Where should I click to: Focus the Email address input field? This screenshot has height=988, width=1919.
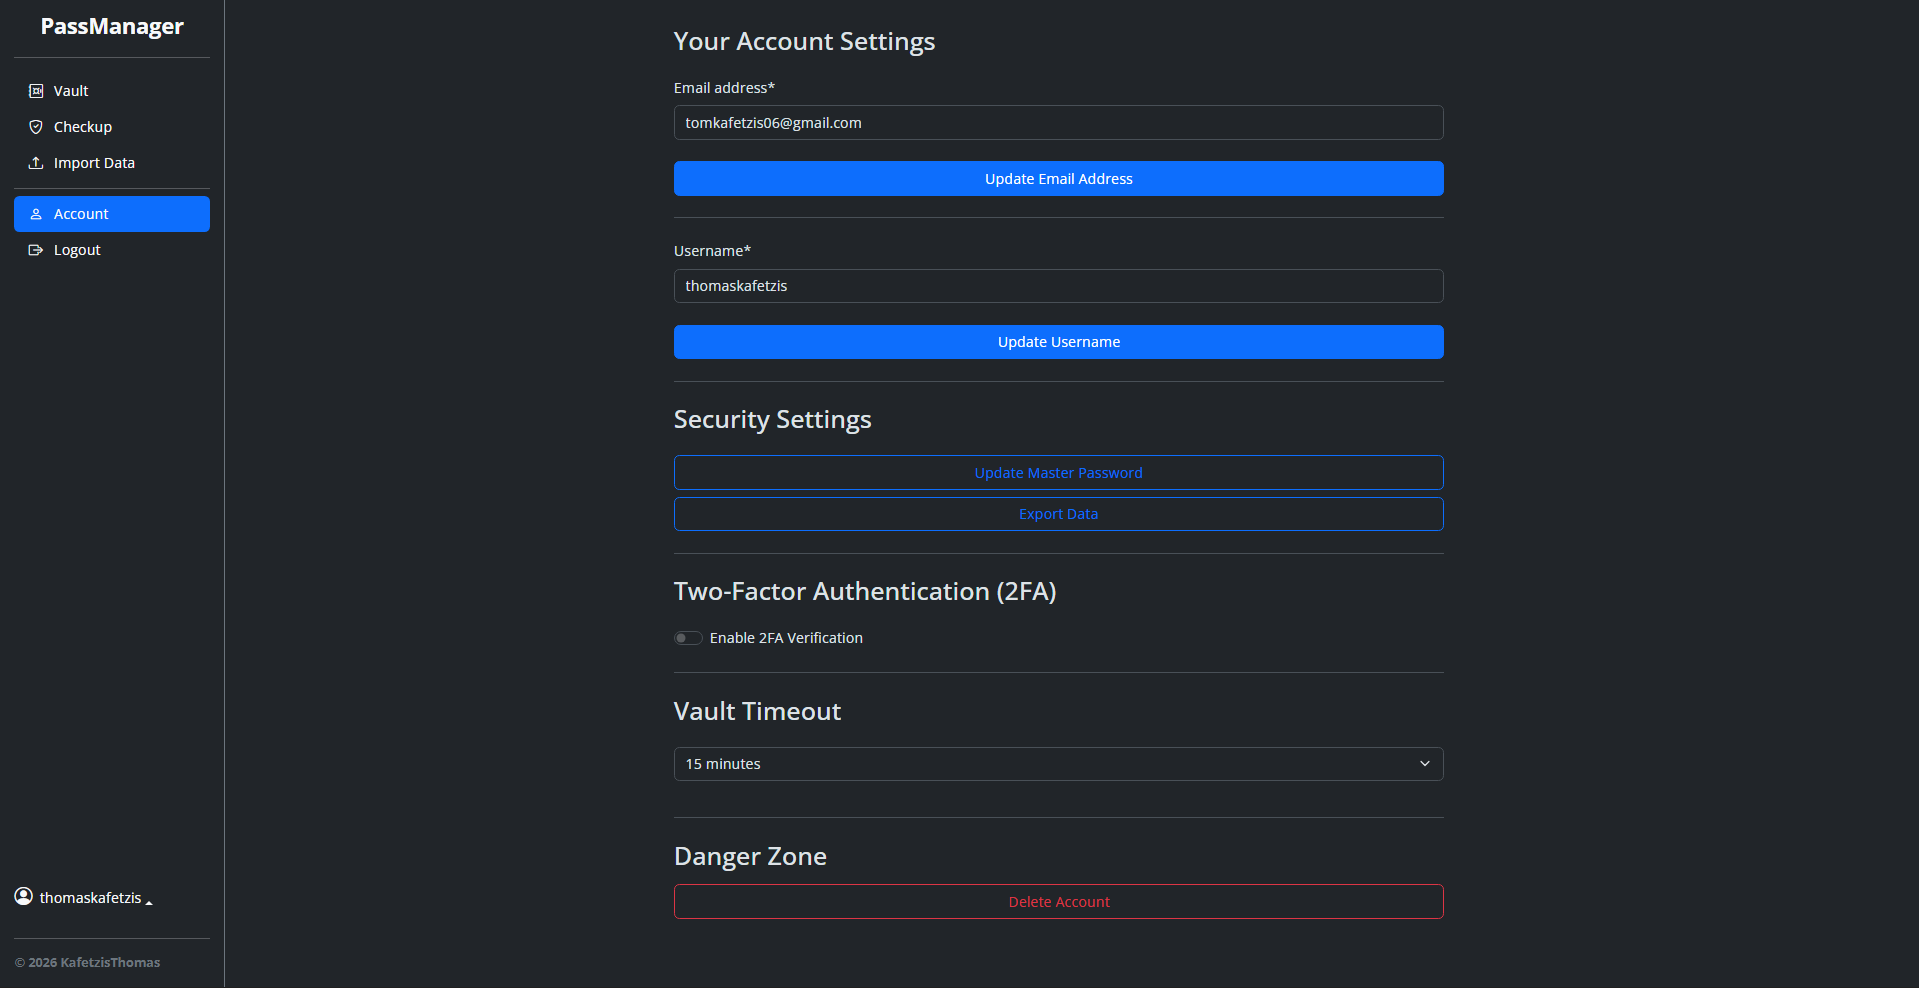[x=1058, y=123]
